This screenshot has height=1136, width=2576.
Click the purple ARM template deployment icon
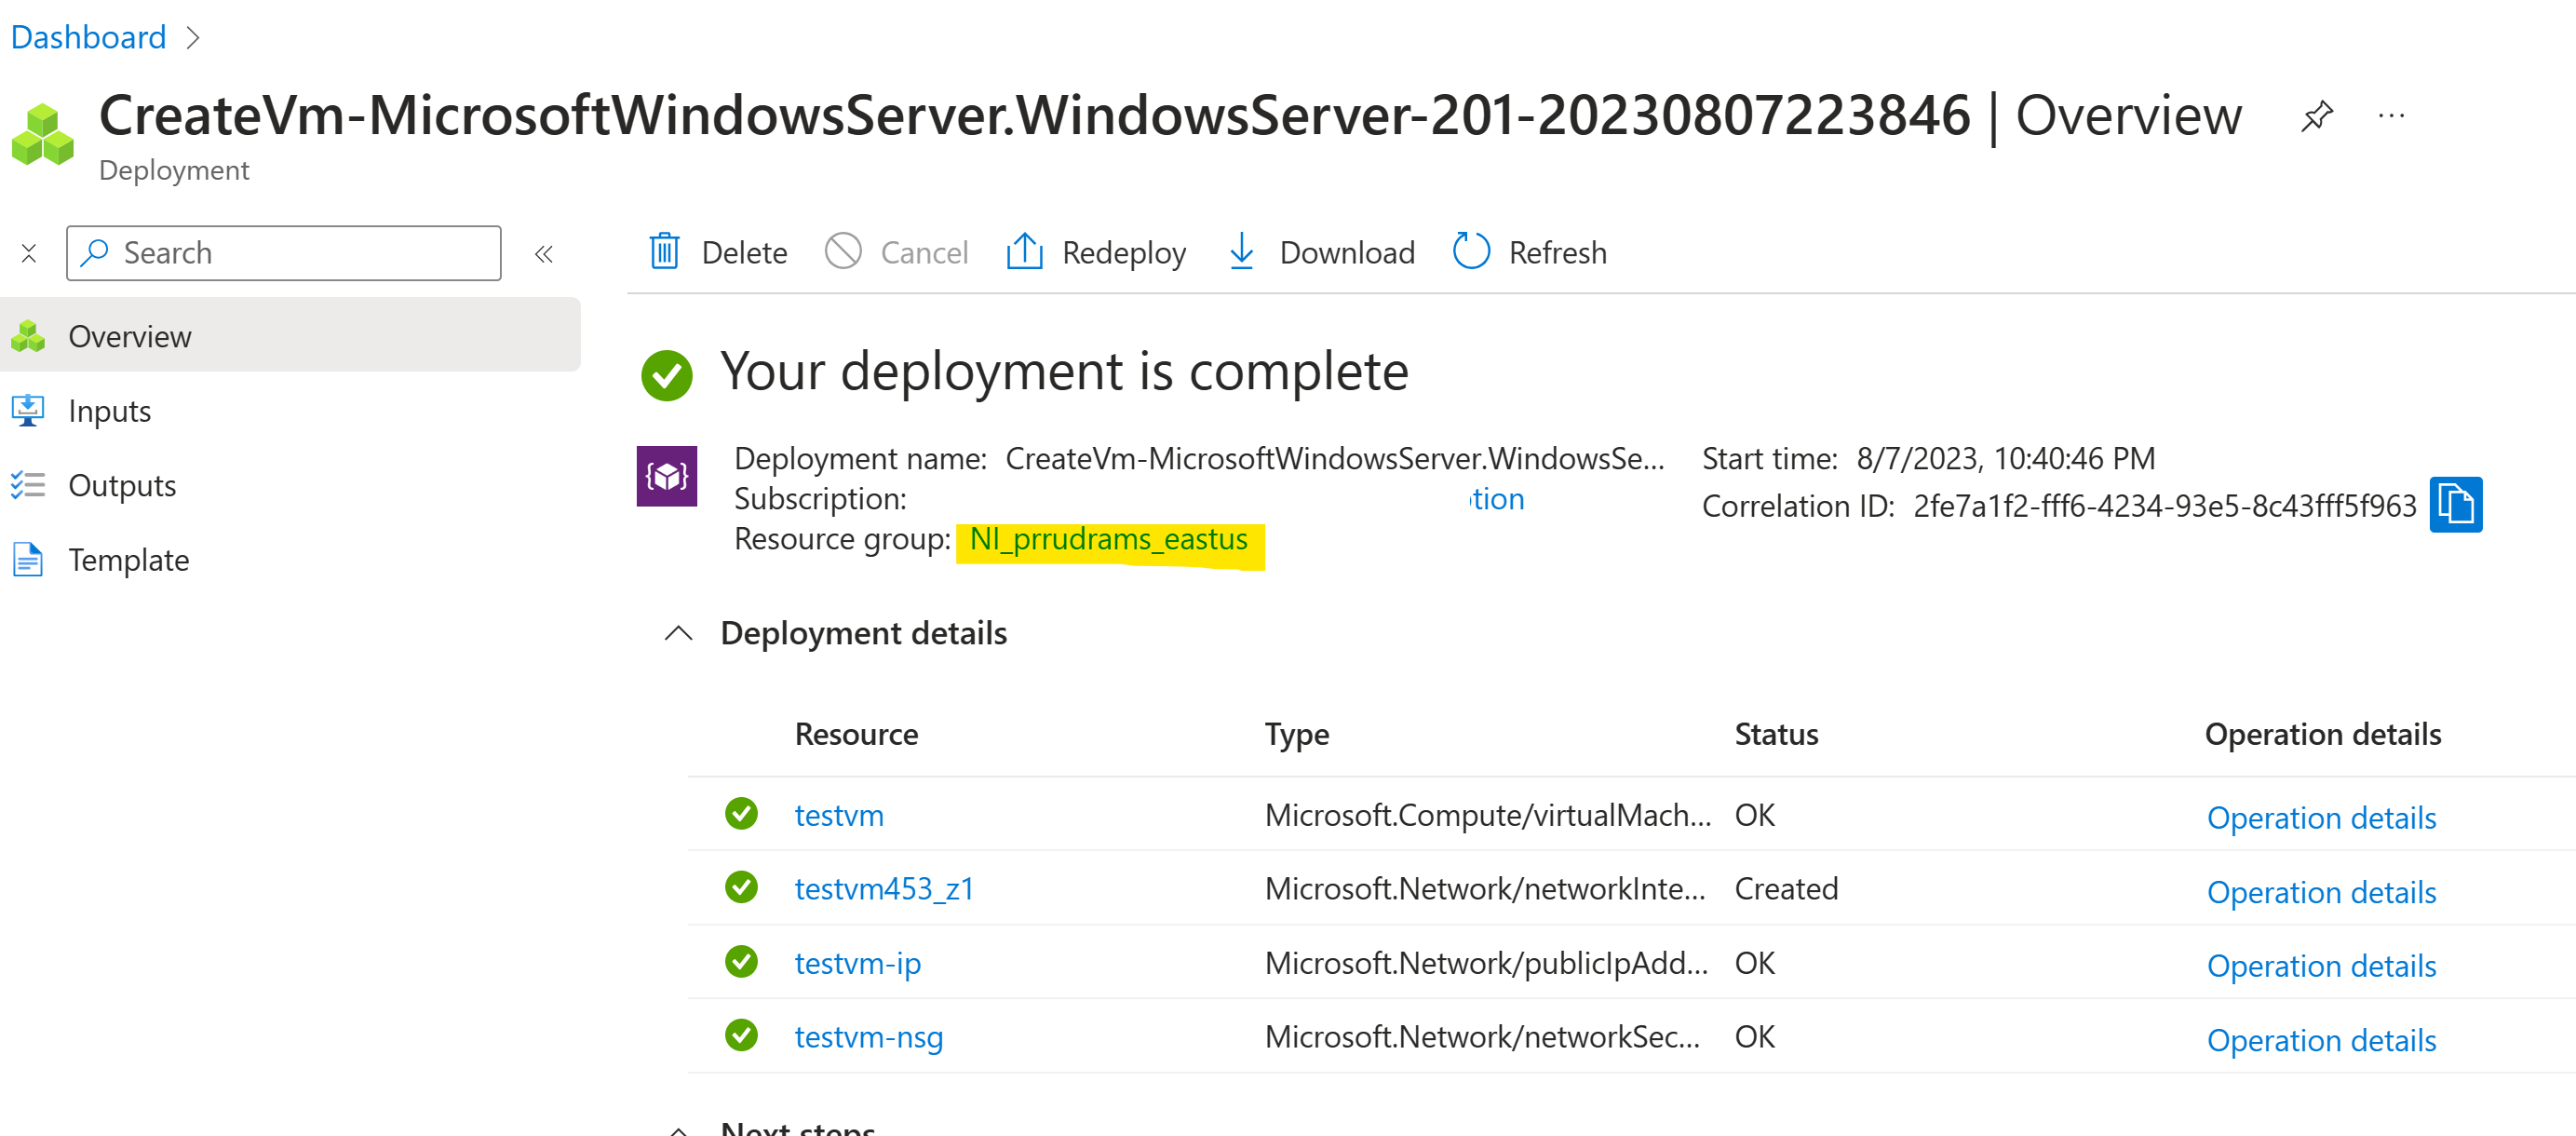pos(667,476)
